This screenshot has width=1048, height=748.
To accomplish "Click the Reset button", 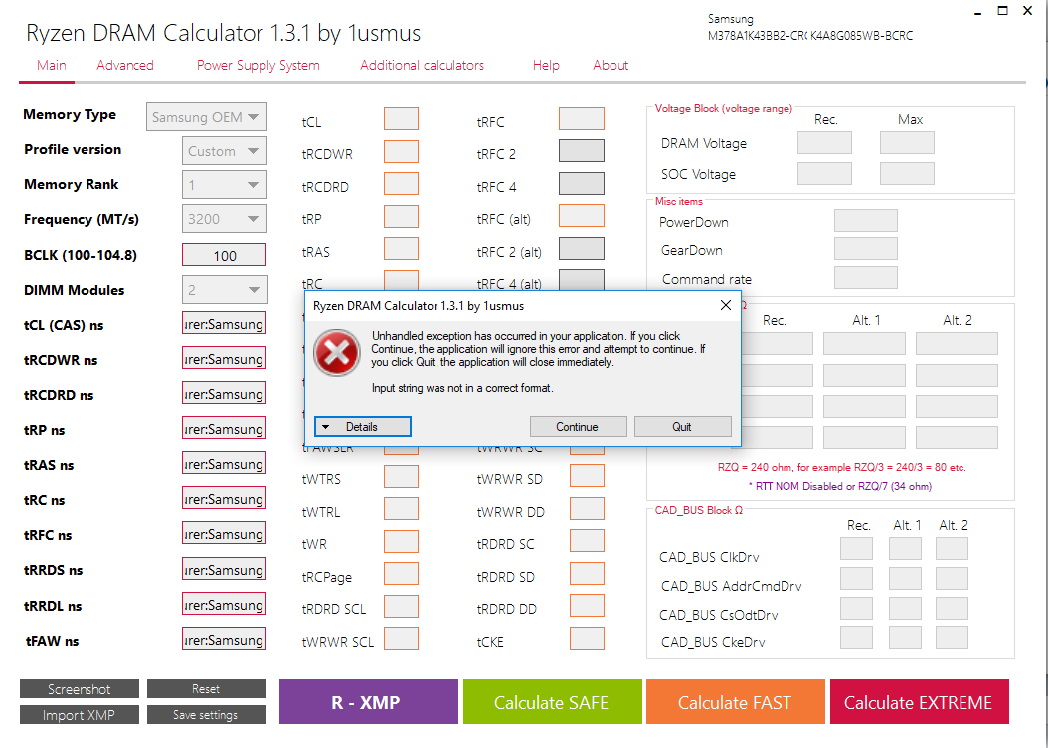I will click(x=206, y=689).
